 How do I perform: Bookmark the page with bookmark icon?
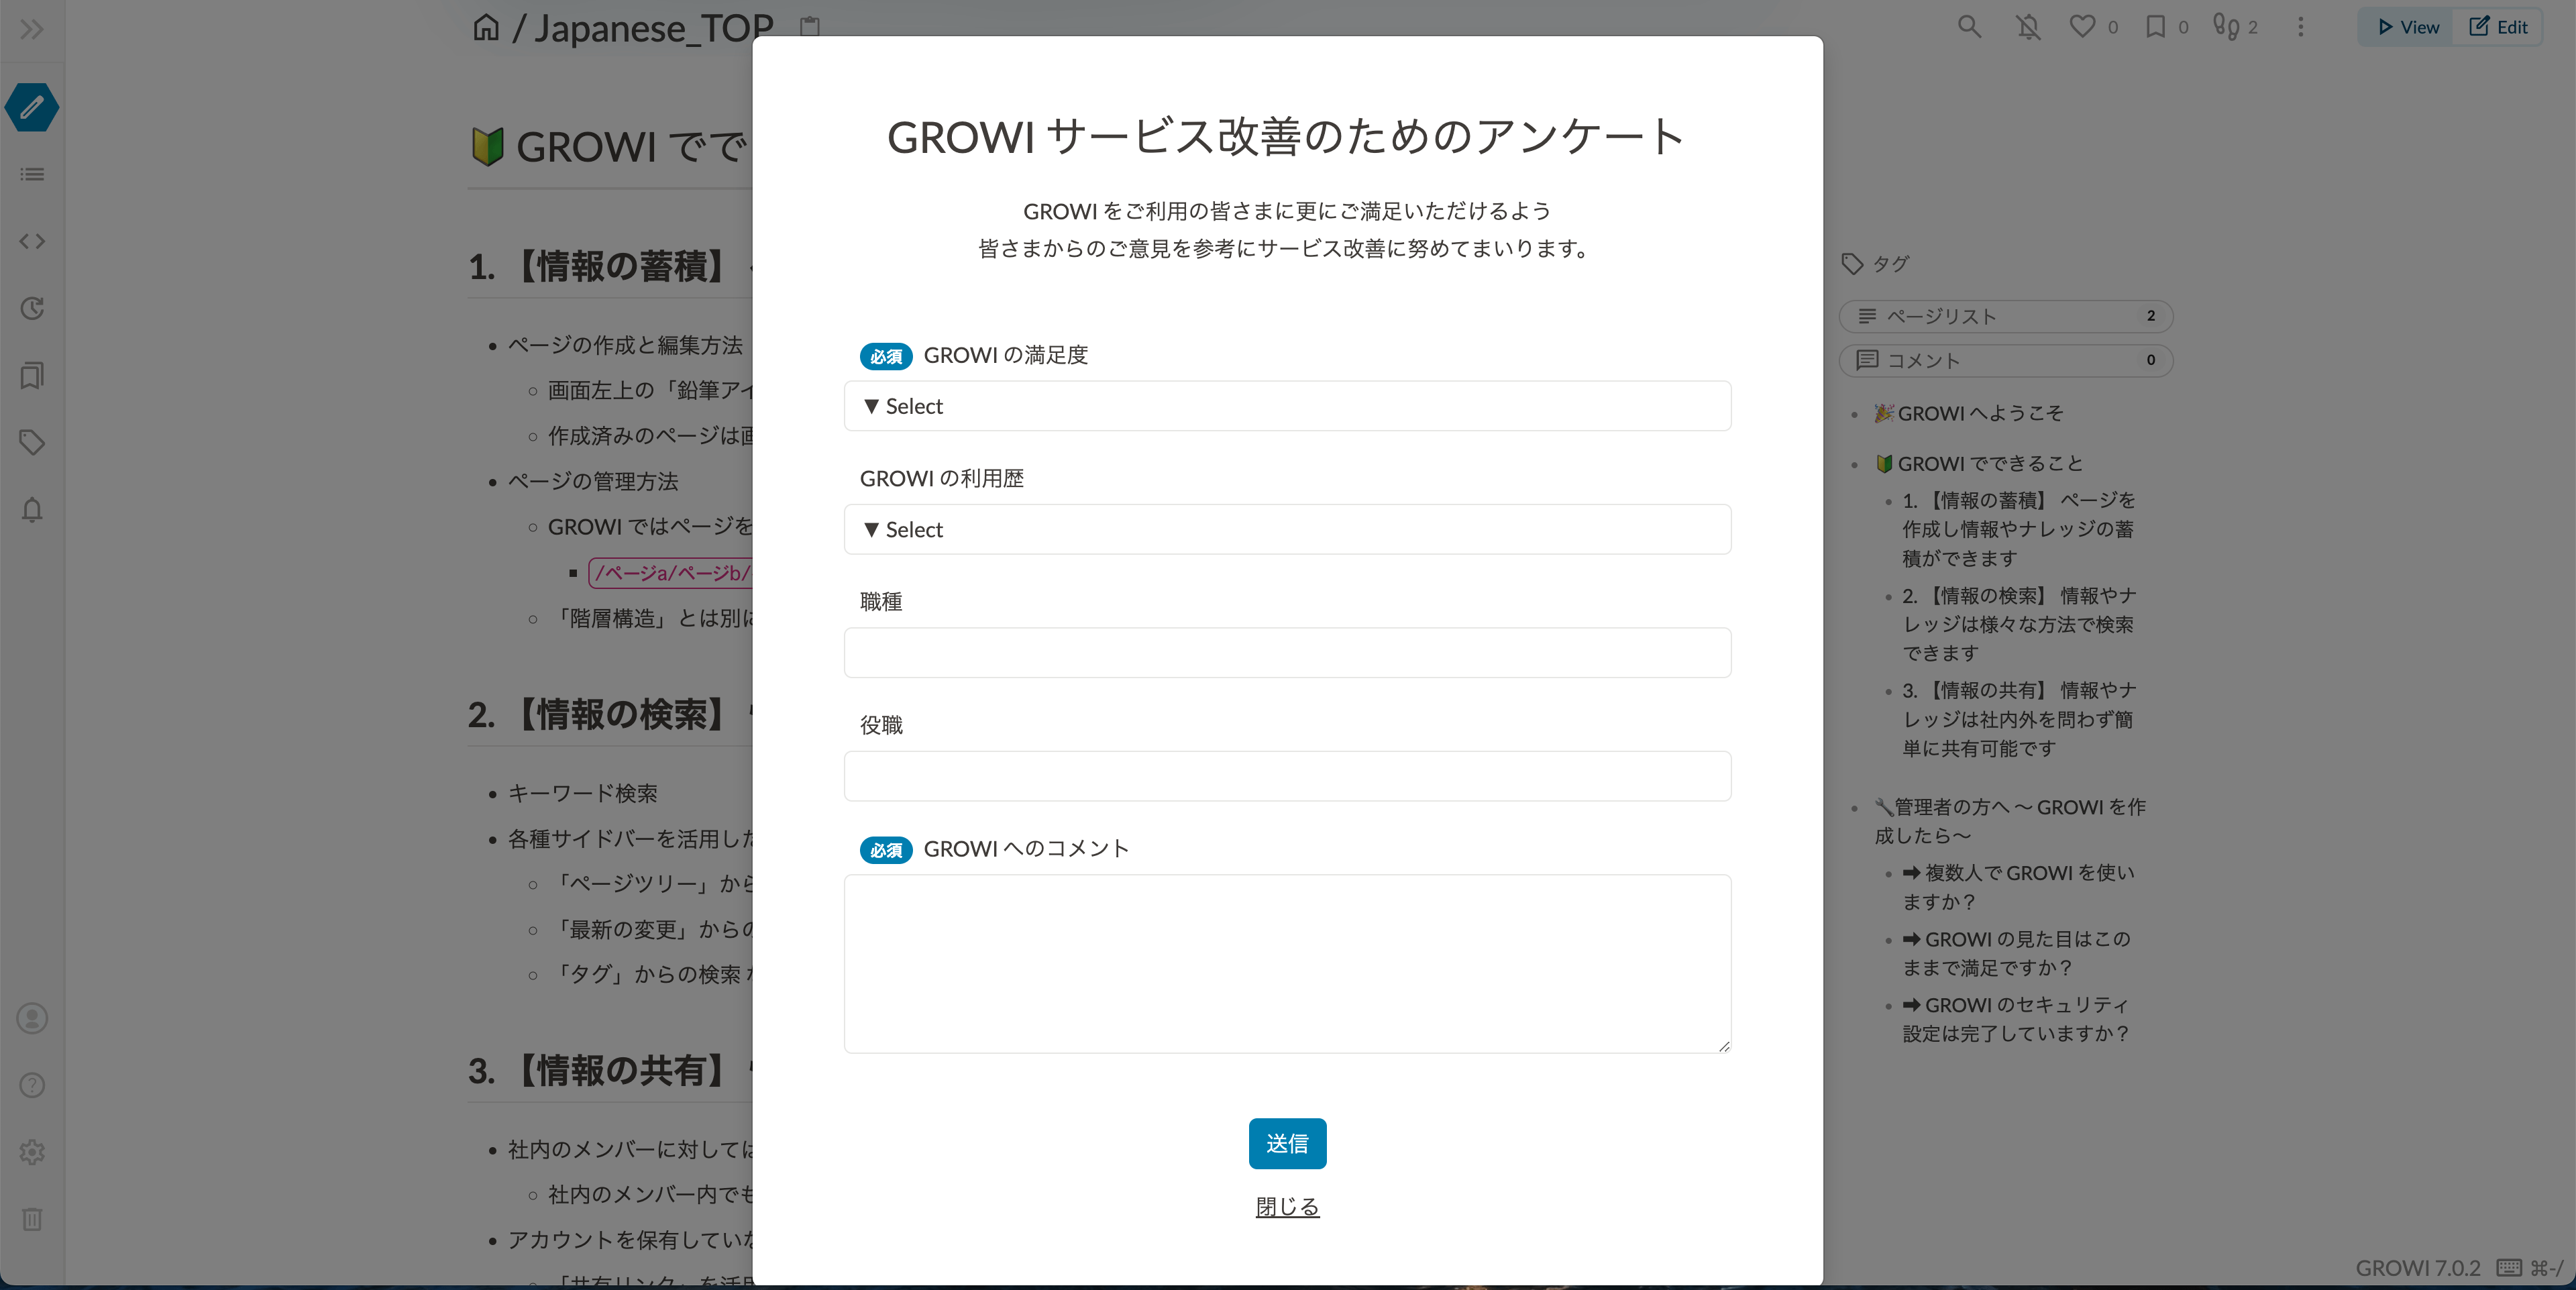[2156, 27]
